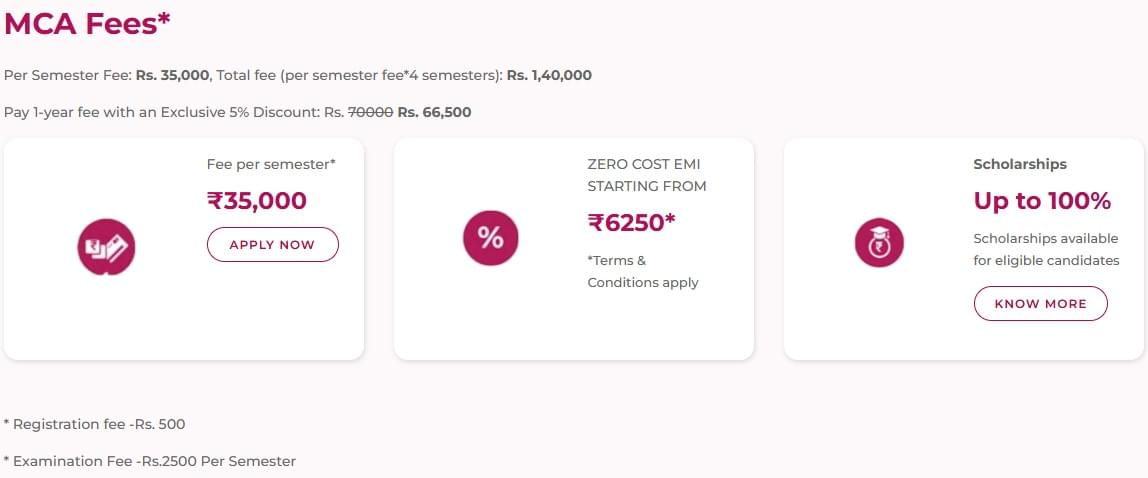Click the Scholarships card title

tap(1019, 164)
